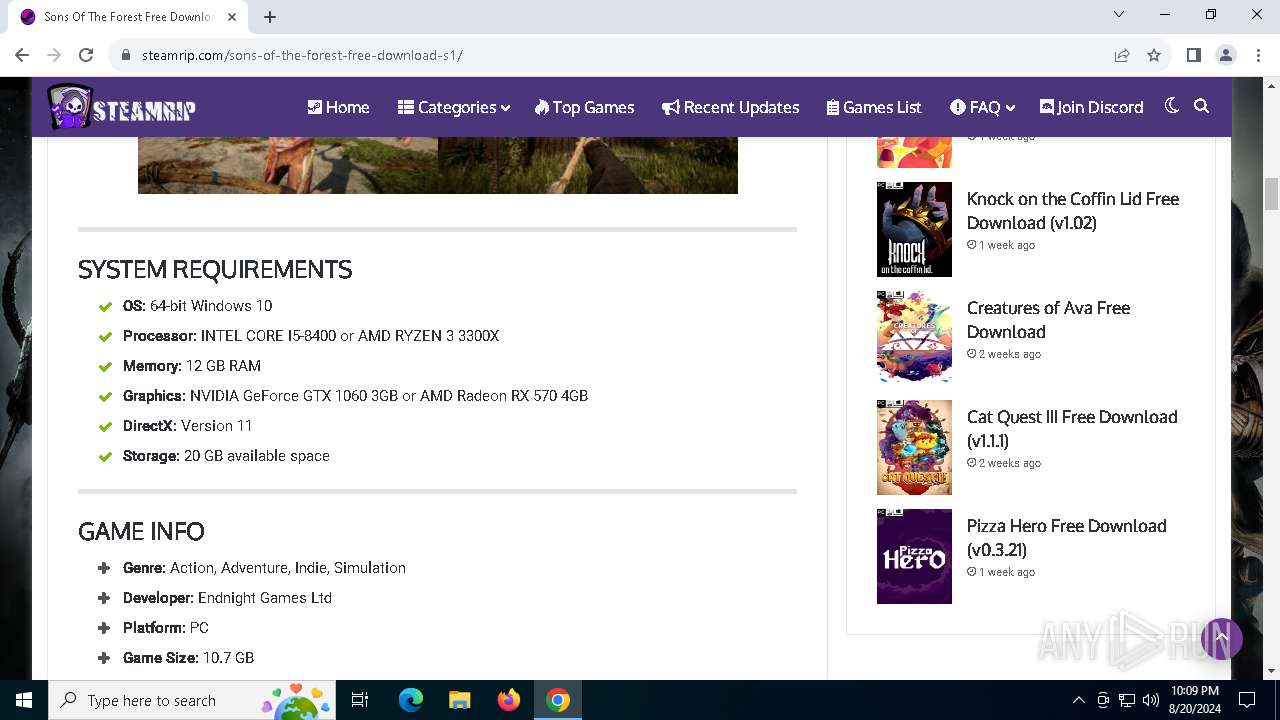Viewport: 1280px width, 720px height.
Task: Click the page vertical scrollbar thumb
Action: pos(1271,194)
